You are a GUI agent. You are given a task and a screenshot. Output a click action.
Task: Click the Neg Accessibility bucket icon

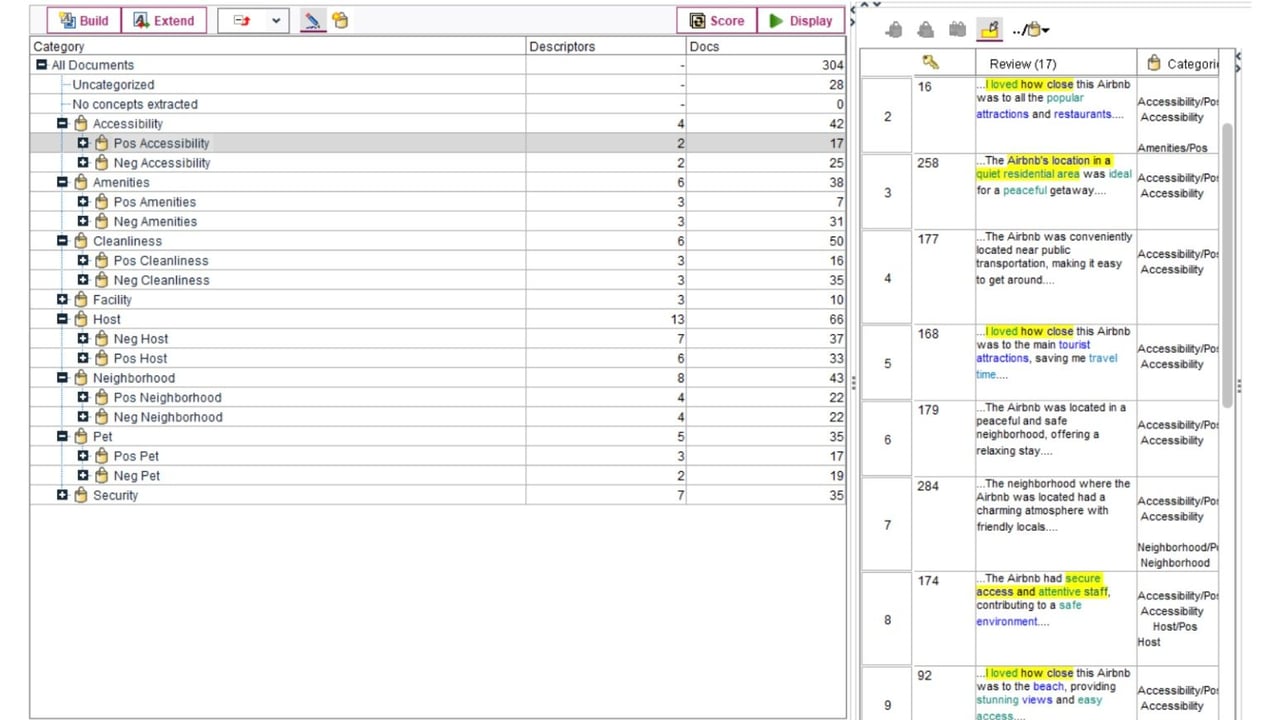tap(101, 163)
